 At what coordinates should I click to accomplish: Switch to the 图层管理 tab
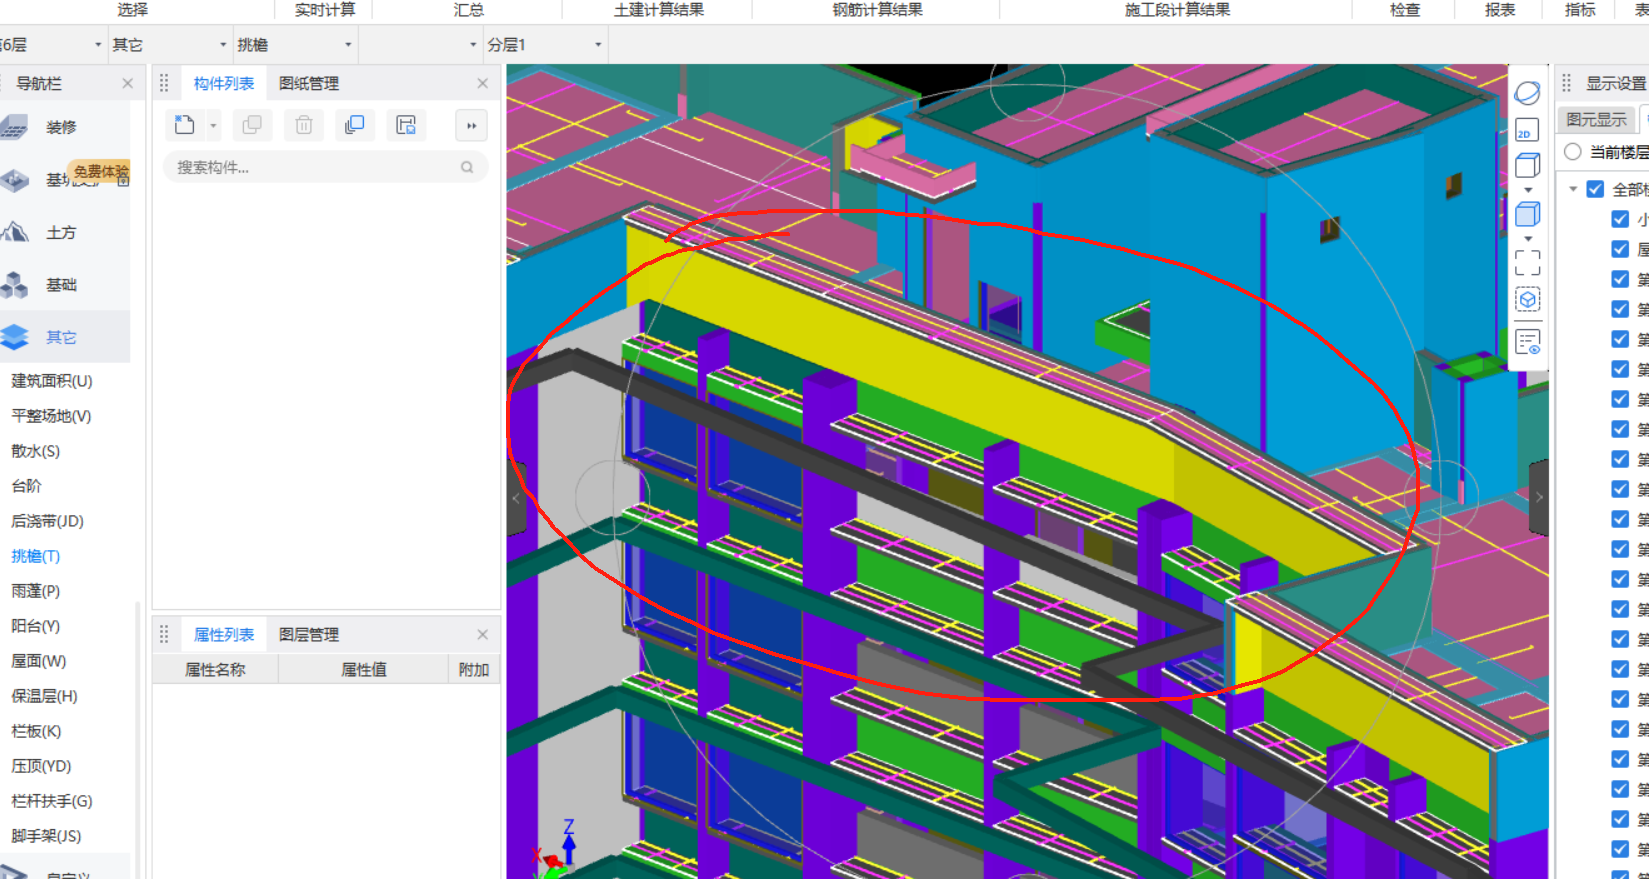tap(309, 634)
